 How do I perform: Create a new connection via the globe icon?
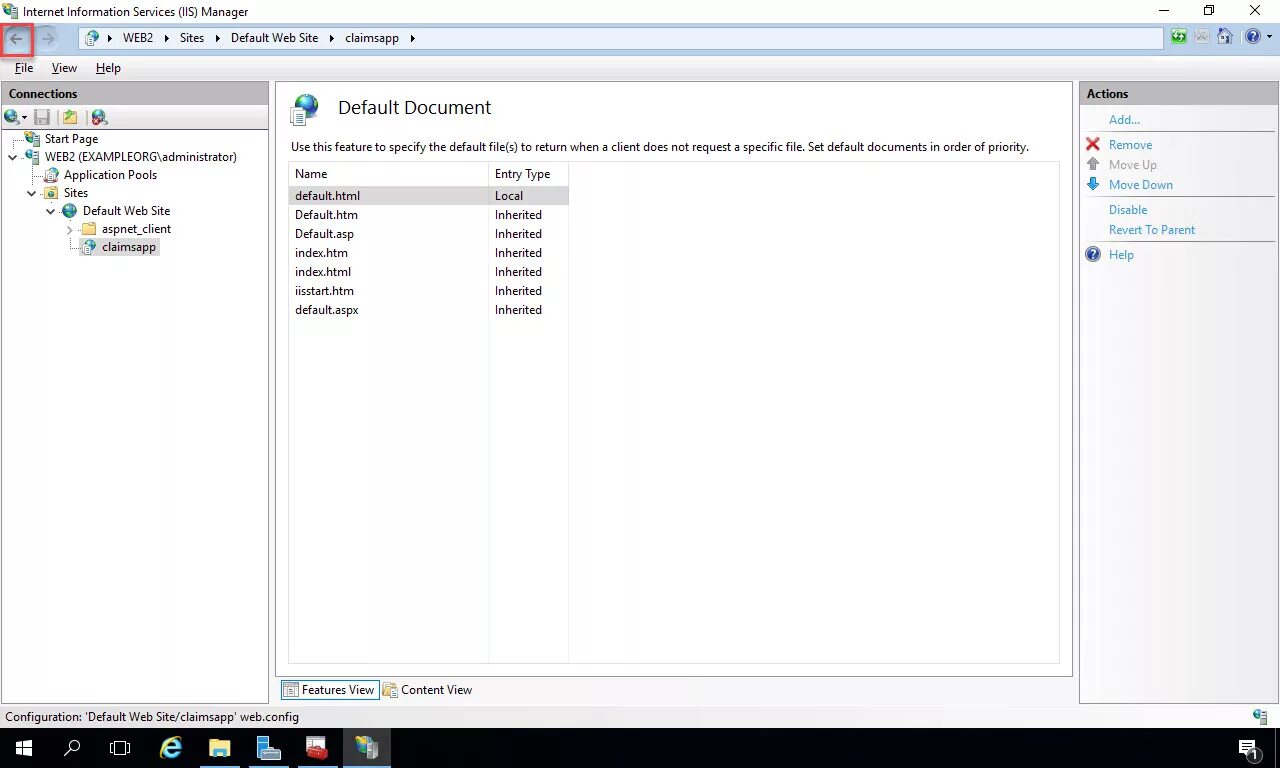(x=10, y=117)
